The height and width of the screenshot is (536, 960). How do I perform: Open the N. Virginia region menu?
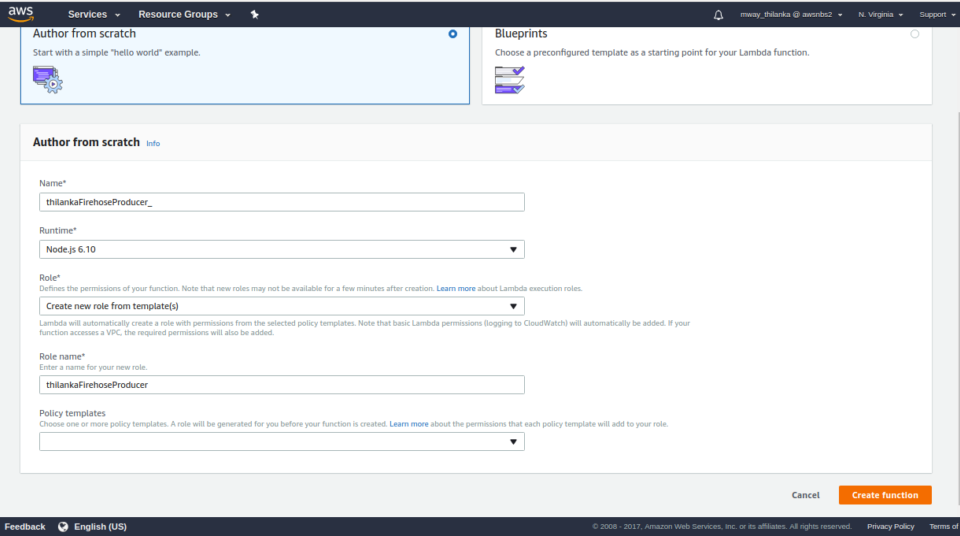[x=880, y=15]
